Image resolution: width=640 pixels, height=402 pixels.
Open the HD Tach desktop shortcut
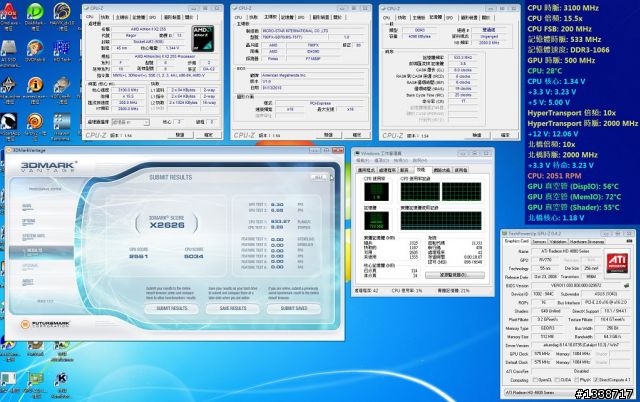click(62, 49)
